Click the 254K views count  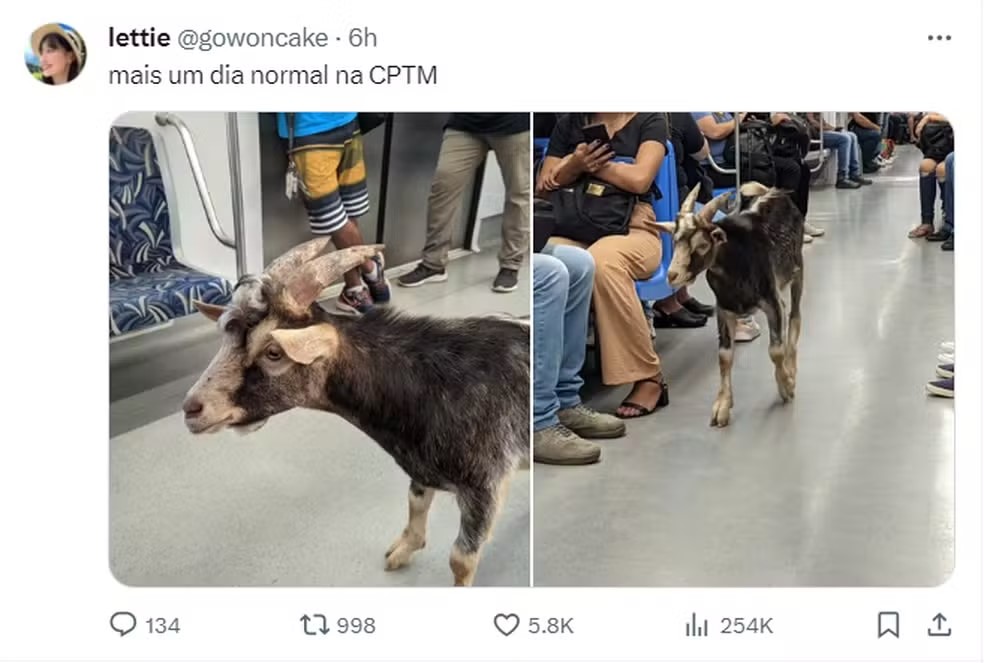747,626
